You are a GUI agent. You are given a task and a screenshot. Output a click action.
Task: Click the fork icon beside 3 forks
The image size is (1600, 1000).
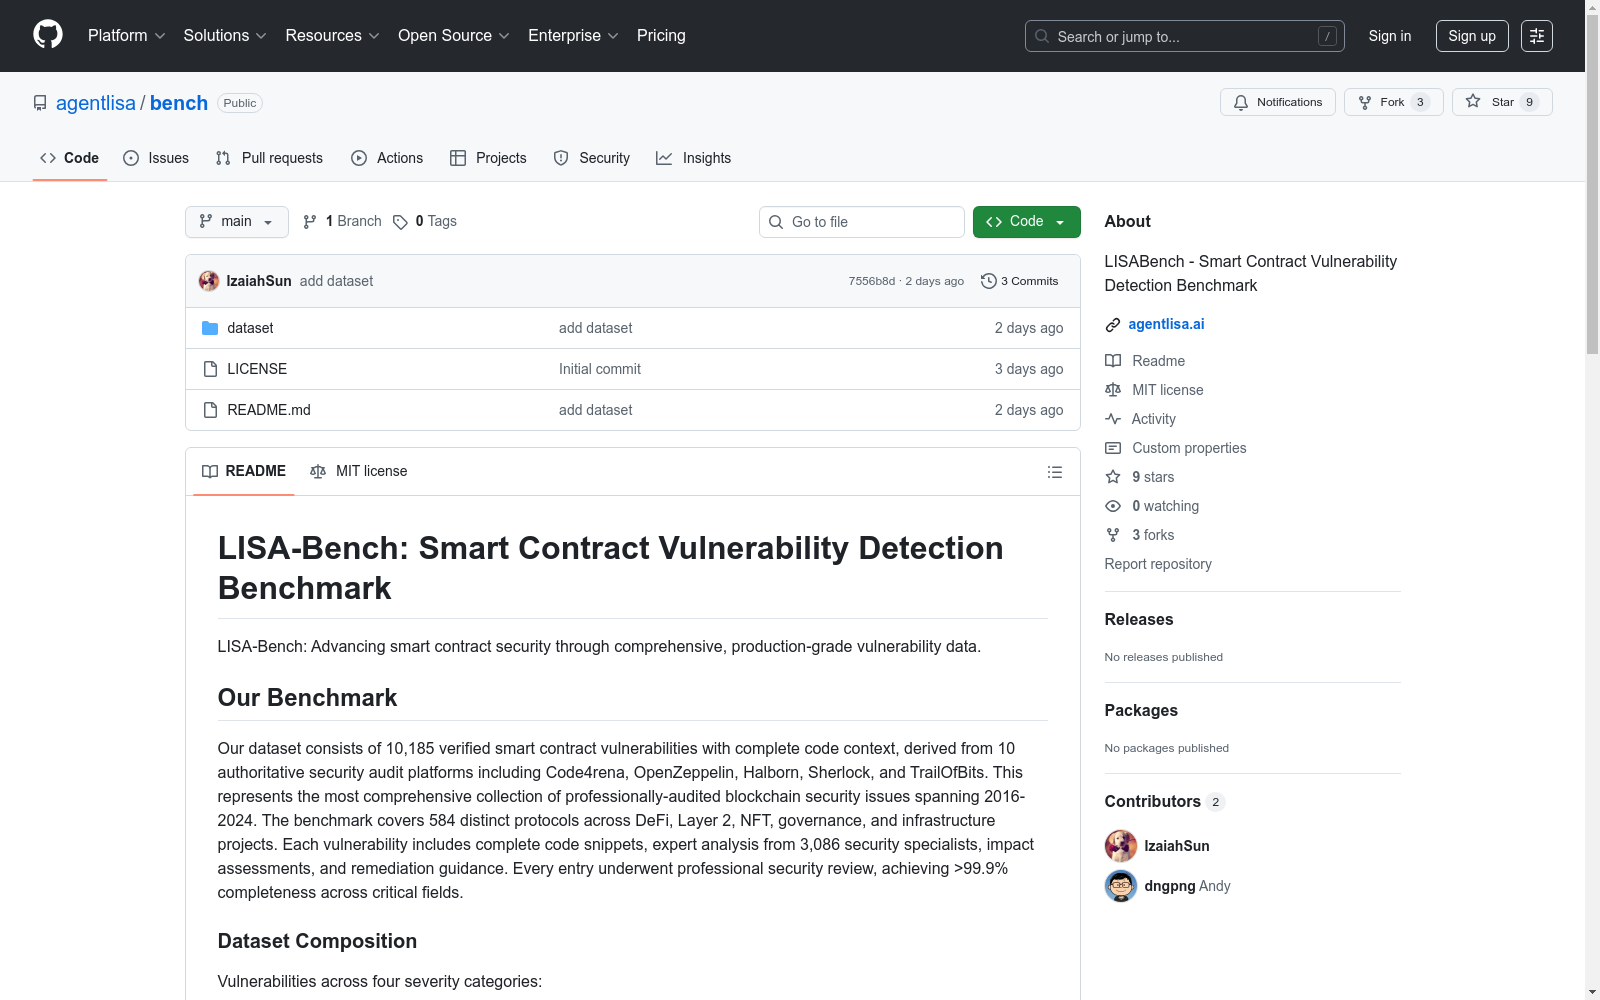point(1113,535)
